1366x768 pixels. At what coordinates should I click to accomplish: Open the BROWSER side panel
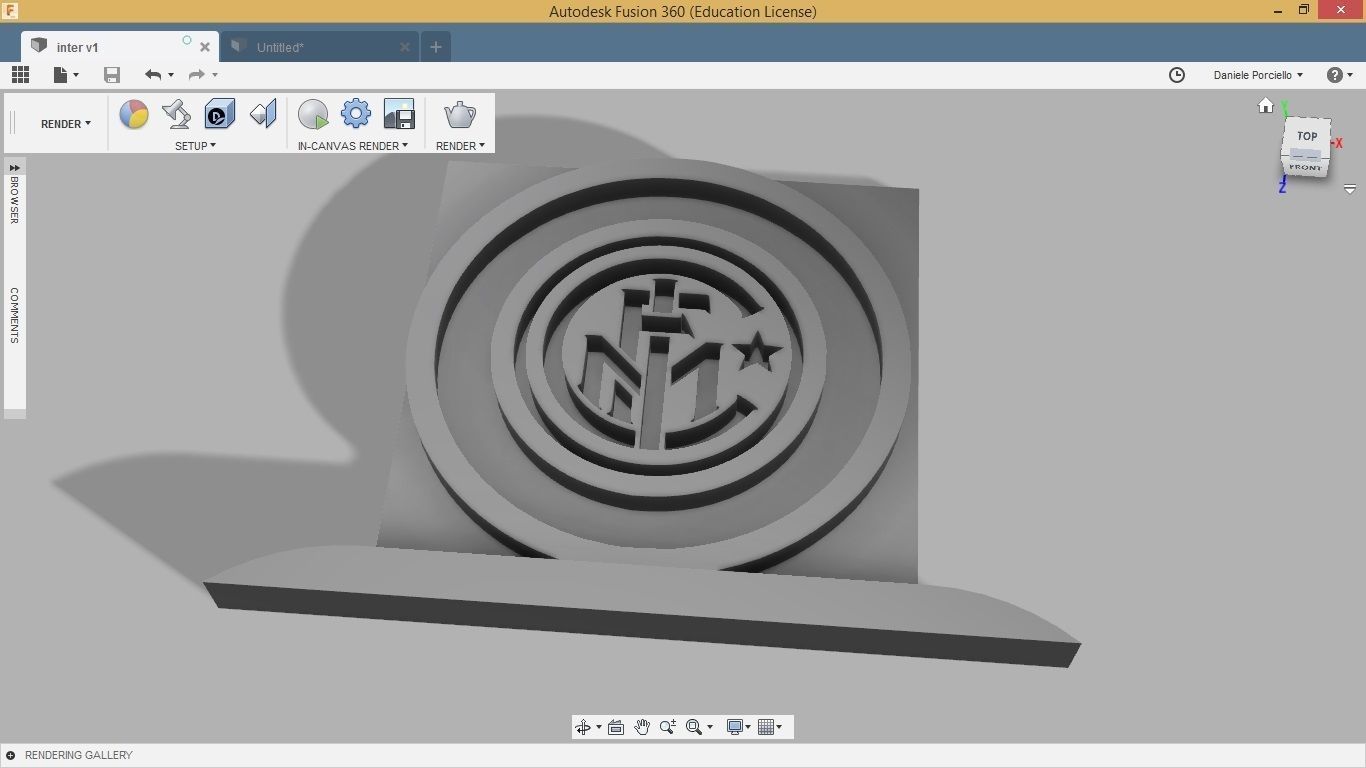(15, 200)
